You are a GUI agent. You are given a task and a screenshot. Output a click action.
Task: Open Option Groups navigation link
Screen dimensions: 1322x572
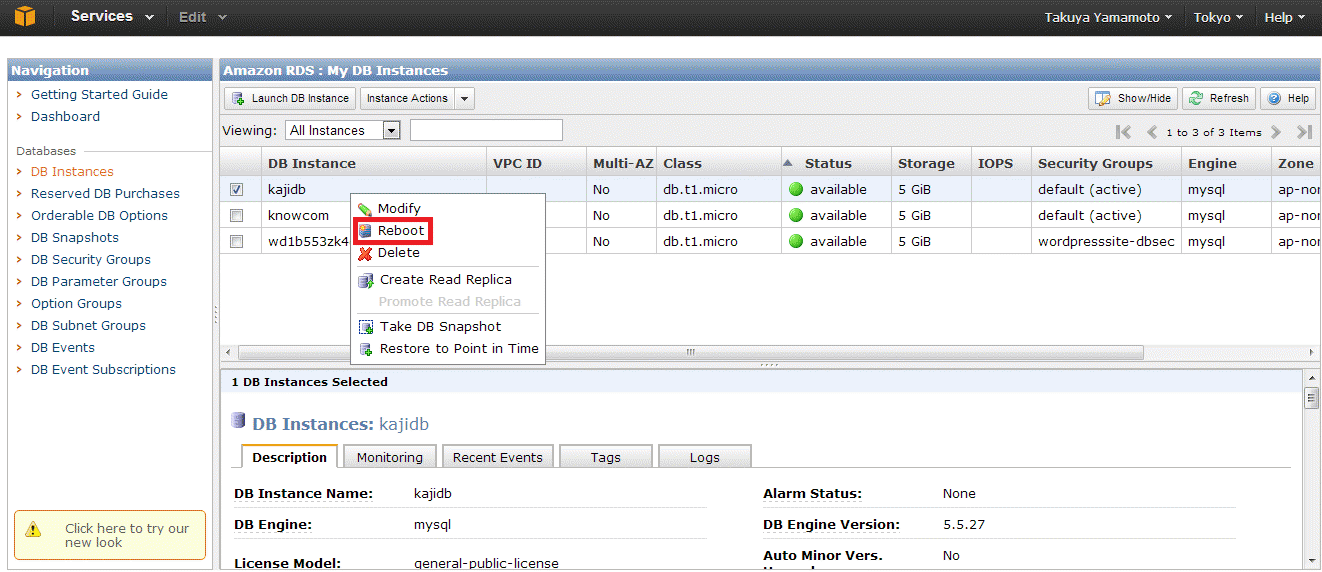point(76,303)
